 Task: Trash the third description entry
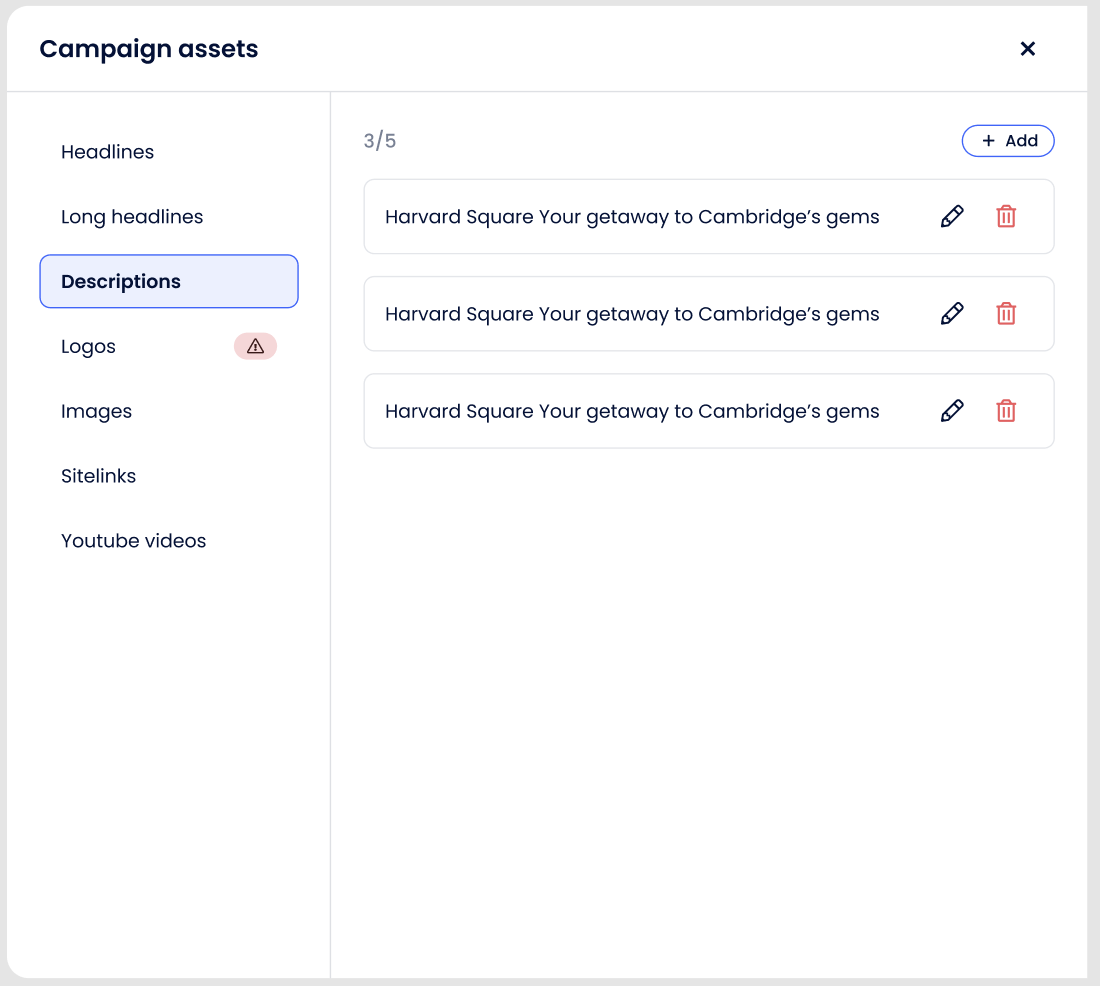pos(1006,411)
